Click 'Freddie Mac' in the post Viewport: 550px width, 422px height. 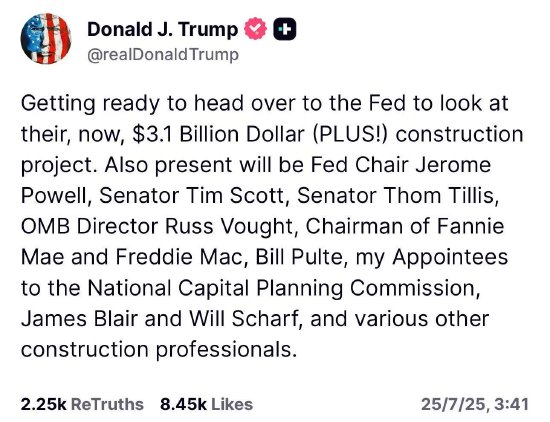pos(178,257)
